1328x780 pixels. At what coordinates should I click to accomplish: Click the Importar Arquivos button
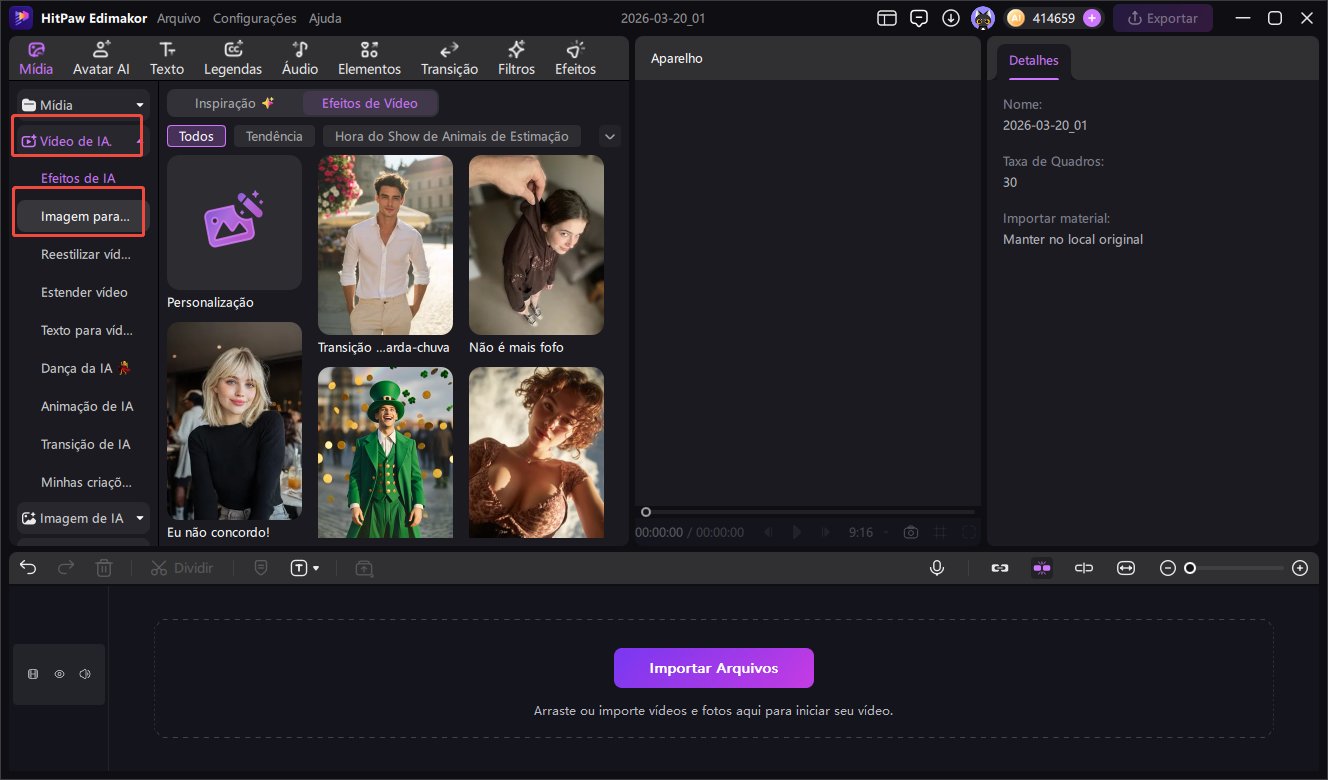[x=713, y=668]
